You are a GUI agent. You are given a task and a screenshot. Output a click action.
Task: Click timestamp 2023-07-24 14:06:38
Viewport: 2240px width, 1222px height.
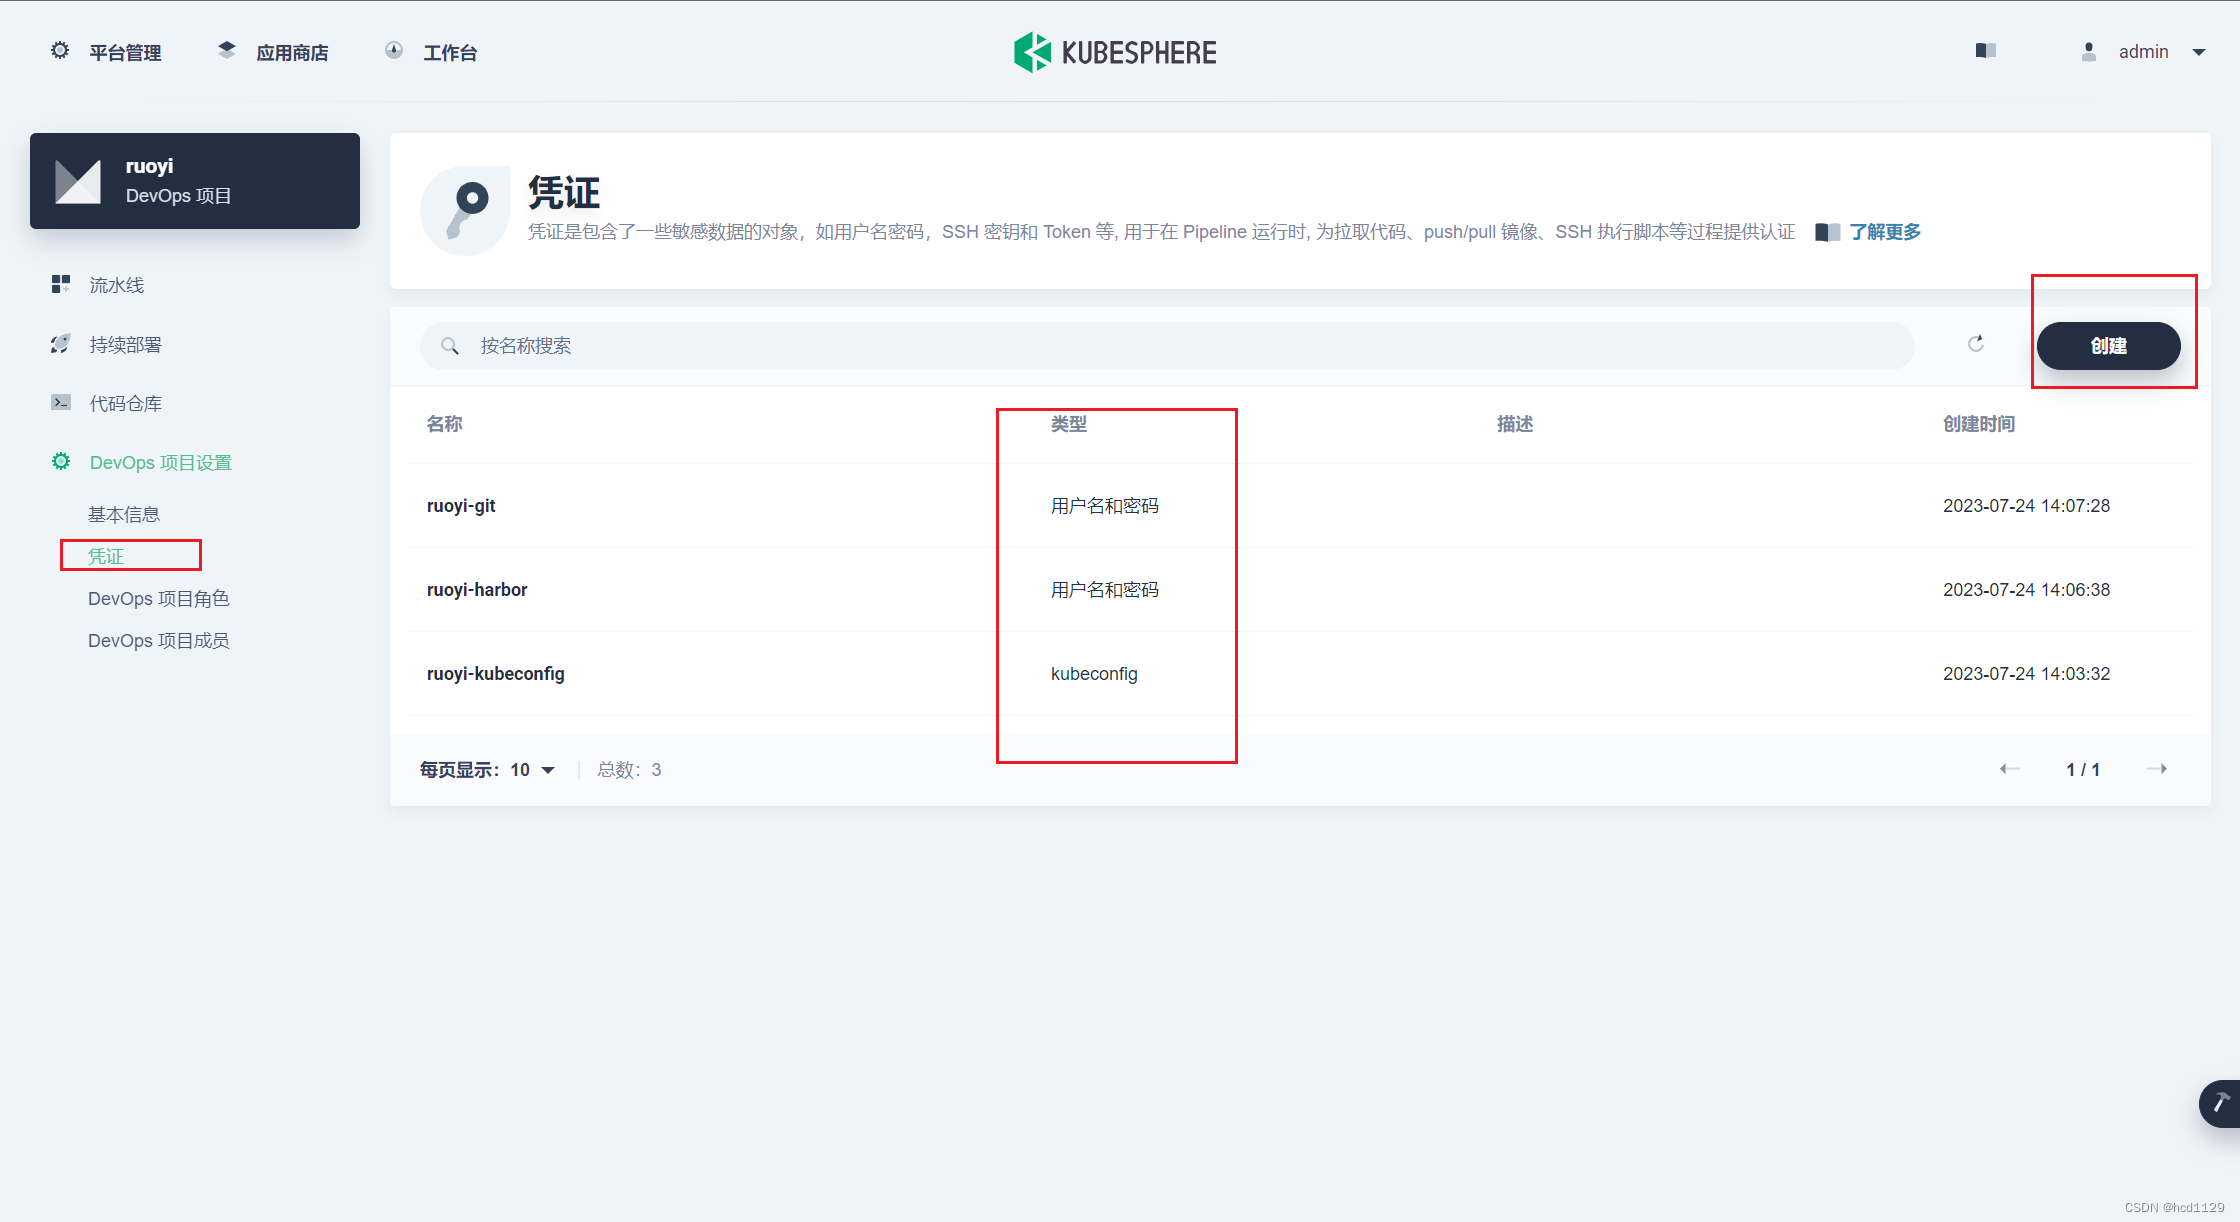pyautogui.click(x=2026, y=589)
